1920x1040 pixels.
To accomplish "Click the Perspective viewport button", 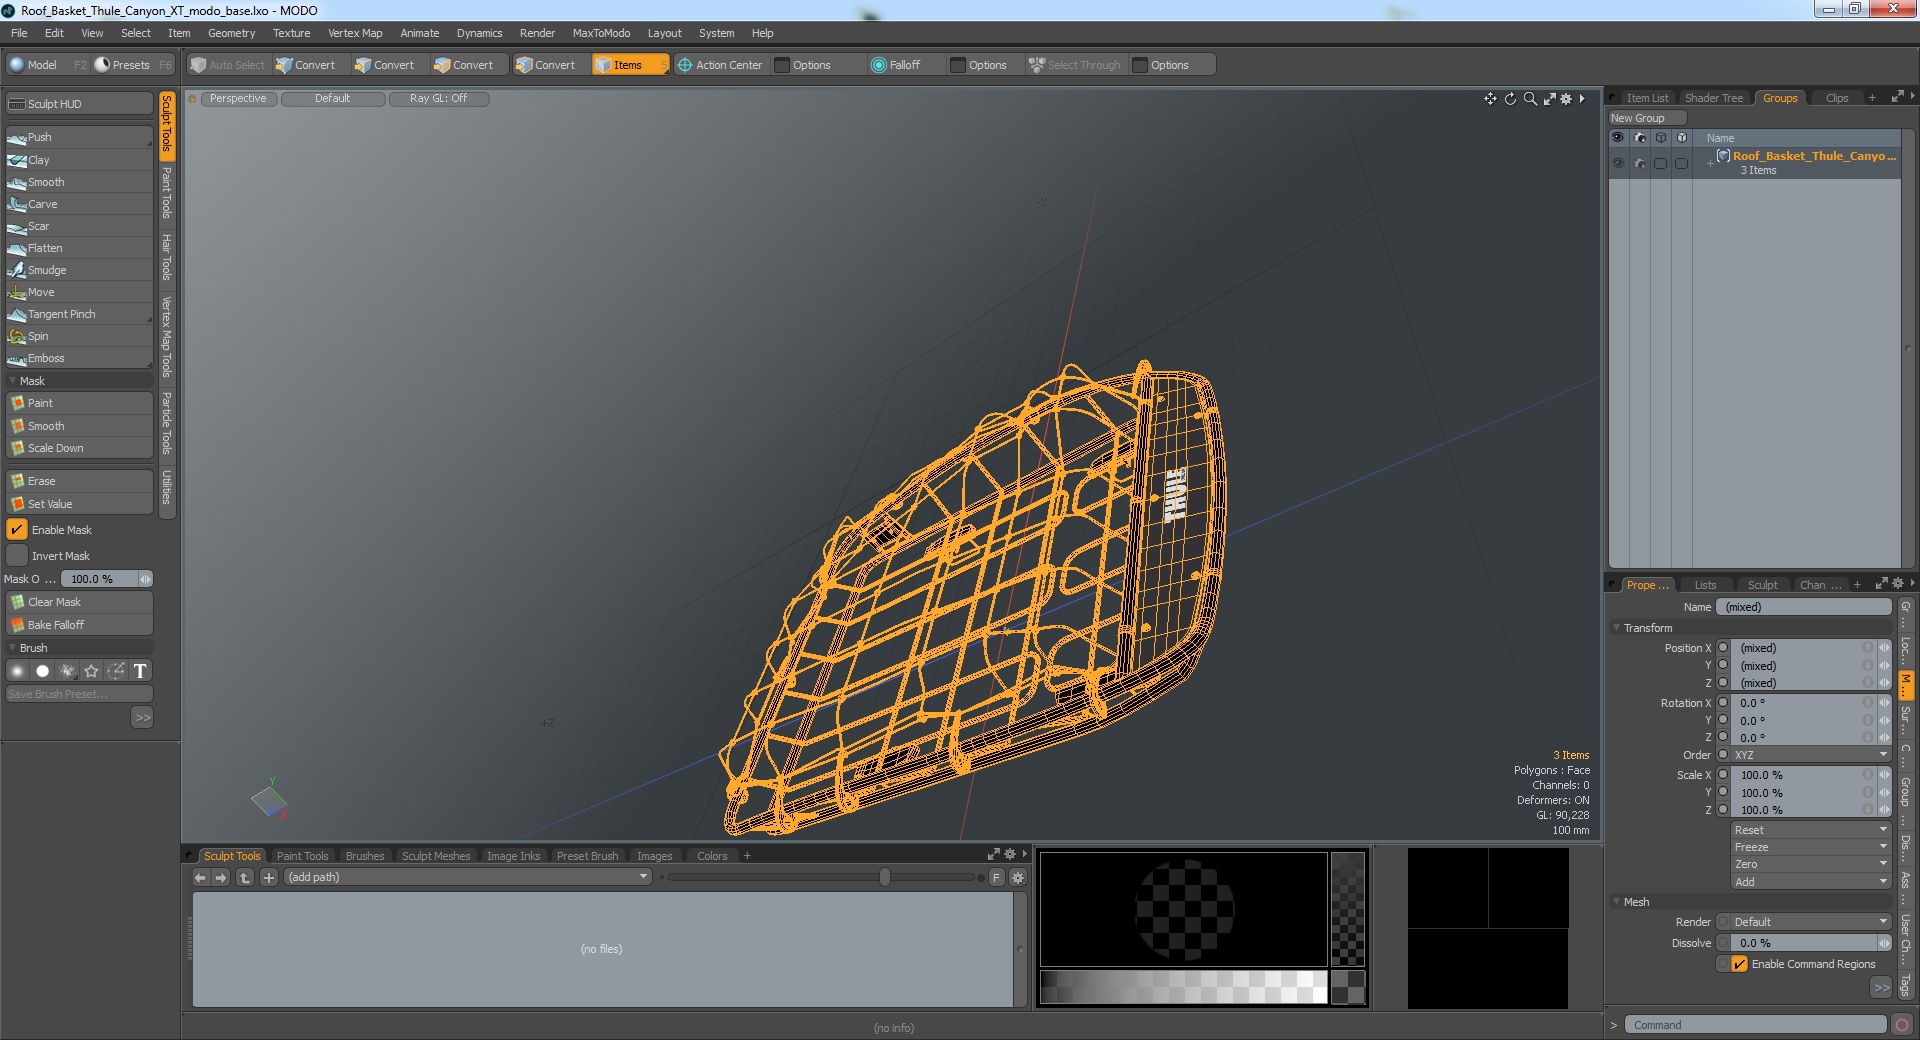I will click(238, 98).
